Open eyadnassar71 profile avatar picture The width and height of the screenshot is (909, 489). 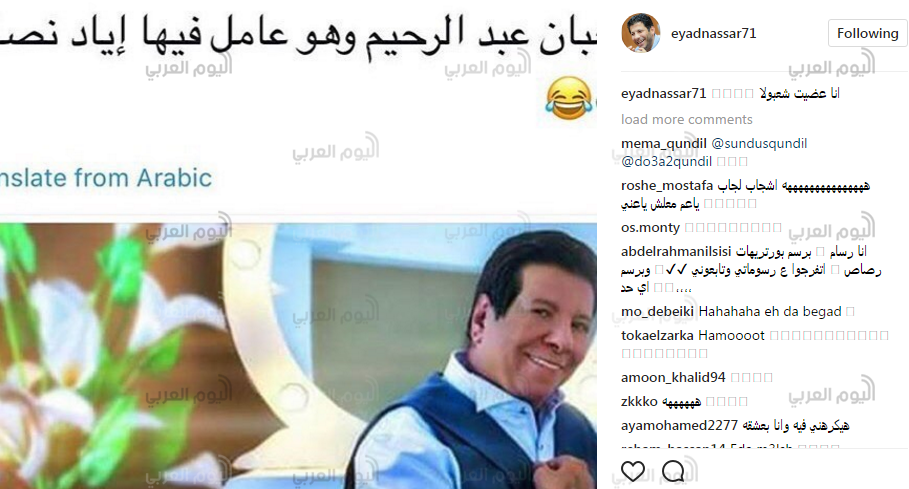[x=641, y=33]
